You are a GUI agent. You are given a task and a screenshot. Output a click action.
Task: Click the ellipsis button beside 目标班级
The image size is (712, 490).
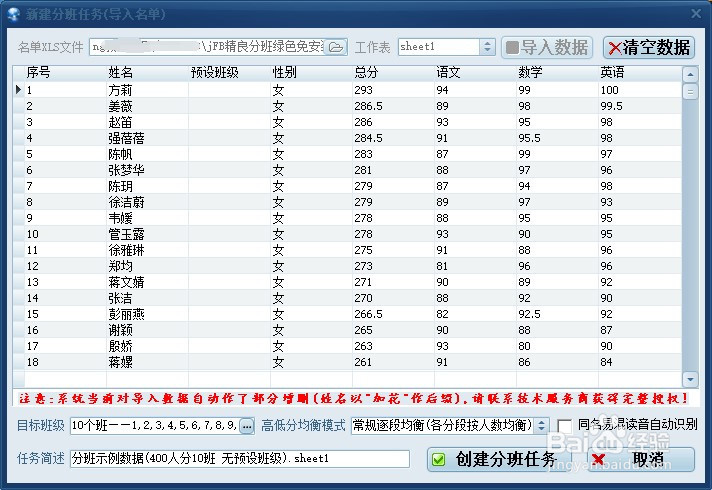pyautogui.click(x=247, y=426)
